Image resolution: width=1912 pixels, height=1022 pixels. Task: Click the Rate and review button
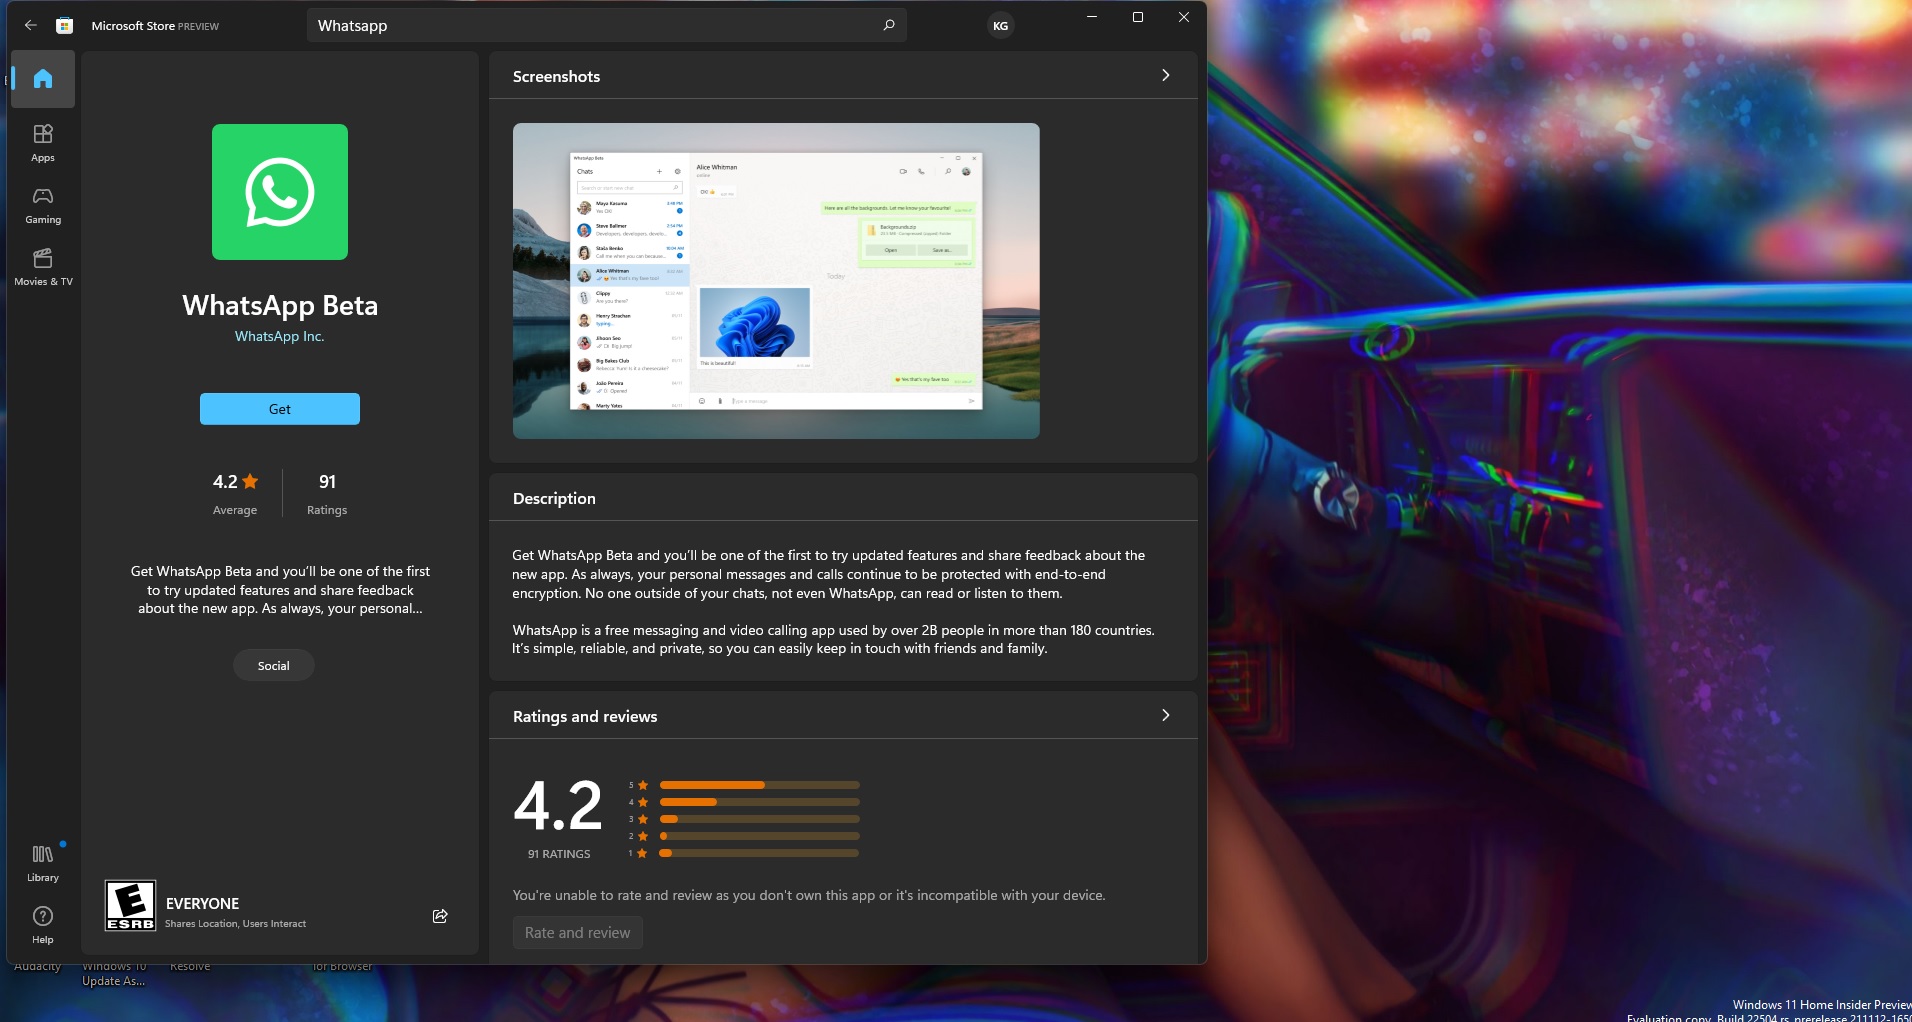[x=578, y=933]
